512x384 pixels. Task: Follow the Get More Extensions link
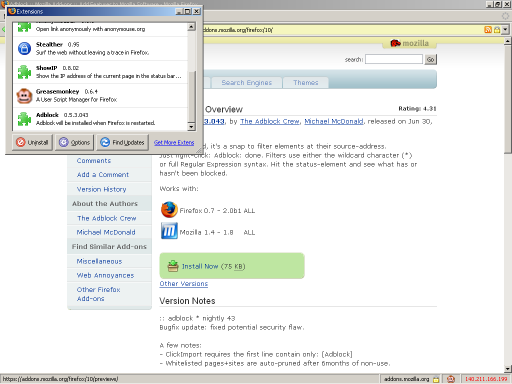tap(174, 143)
